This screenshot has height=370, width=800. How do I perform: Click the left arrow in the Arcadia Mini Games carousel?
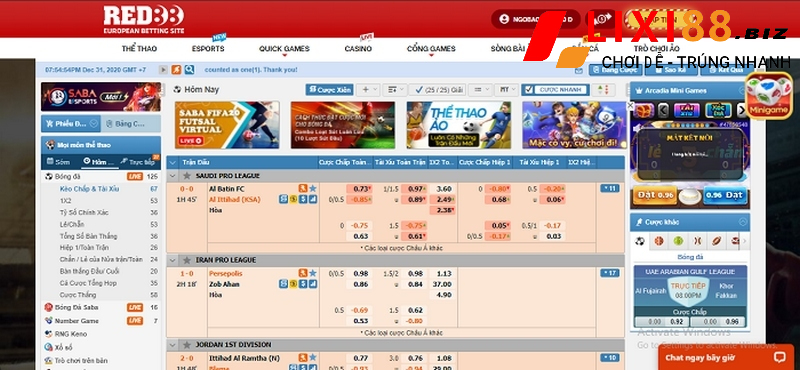[x=663, y=110]
